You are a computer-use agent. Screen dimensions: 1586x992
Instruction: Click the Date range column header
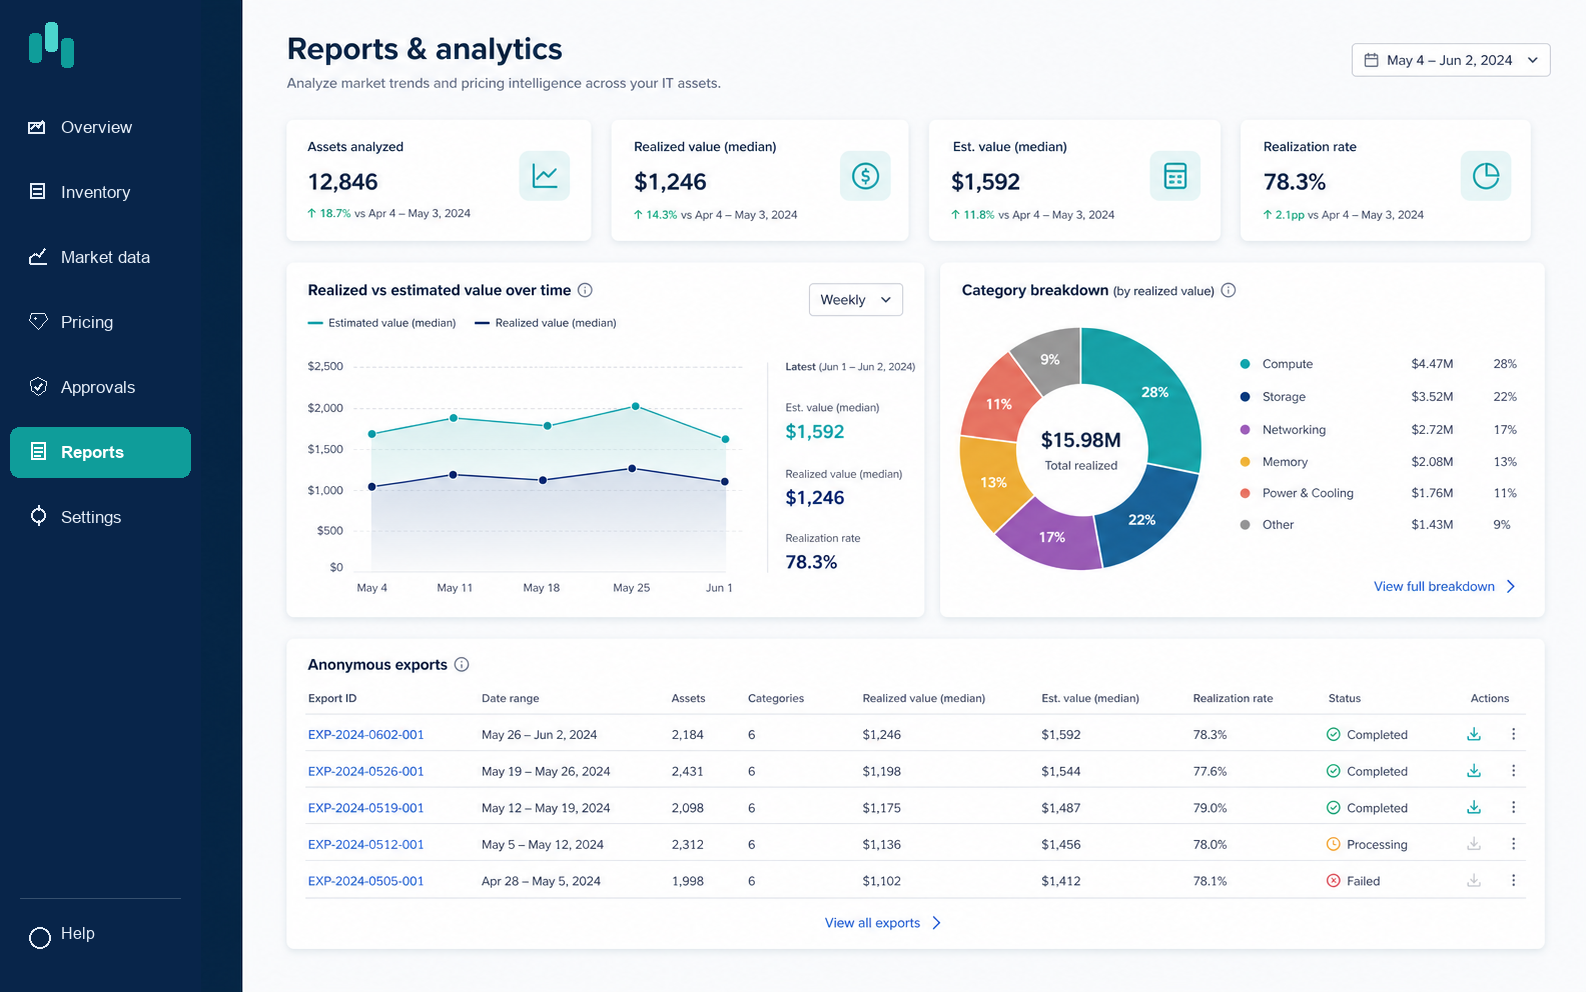510,698
